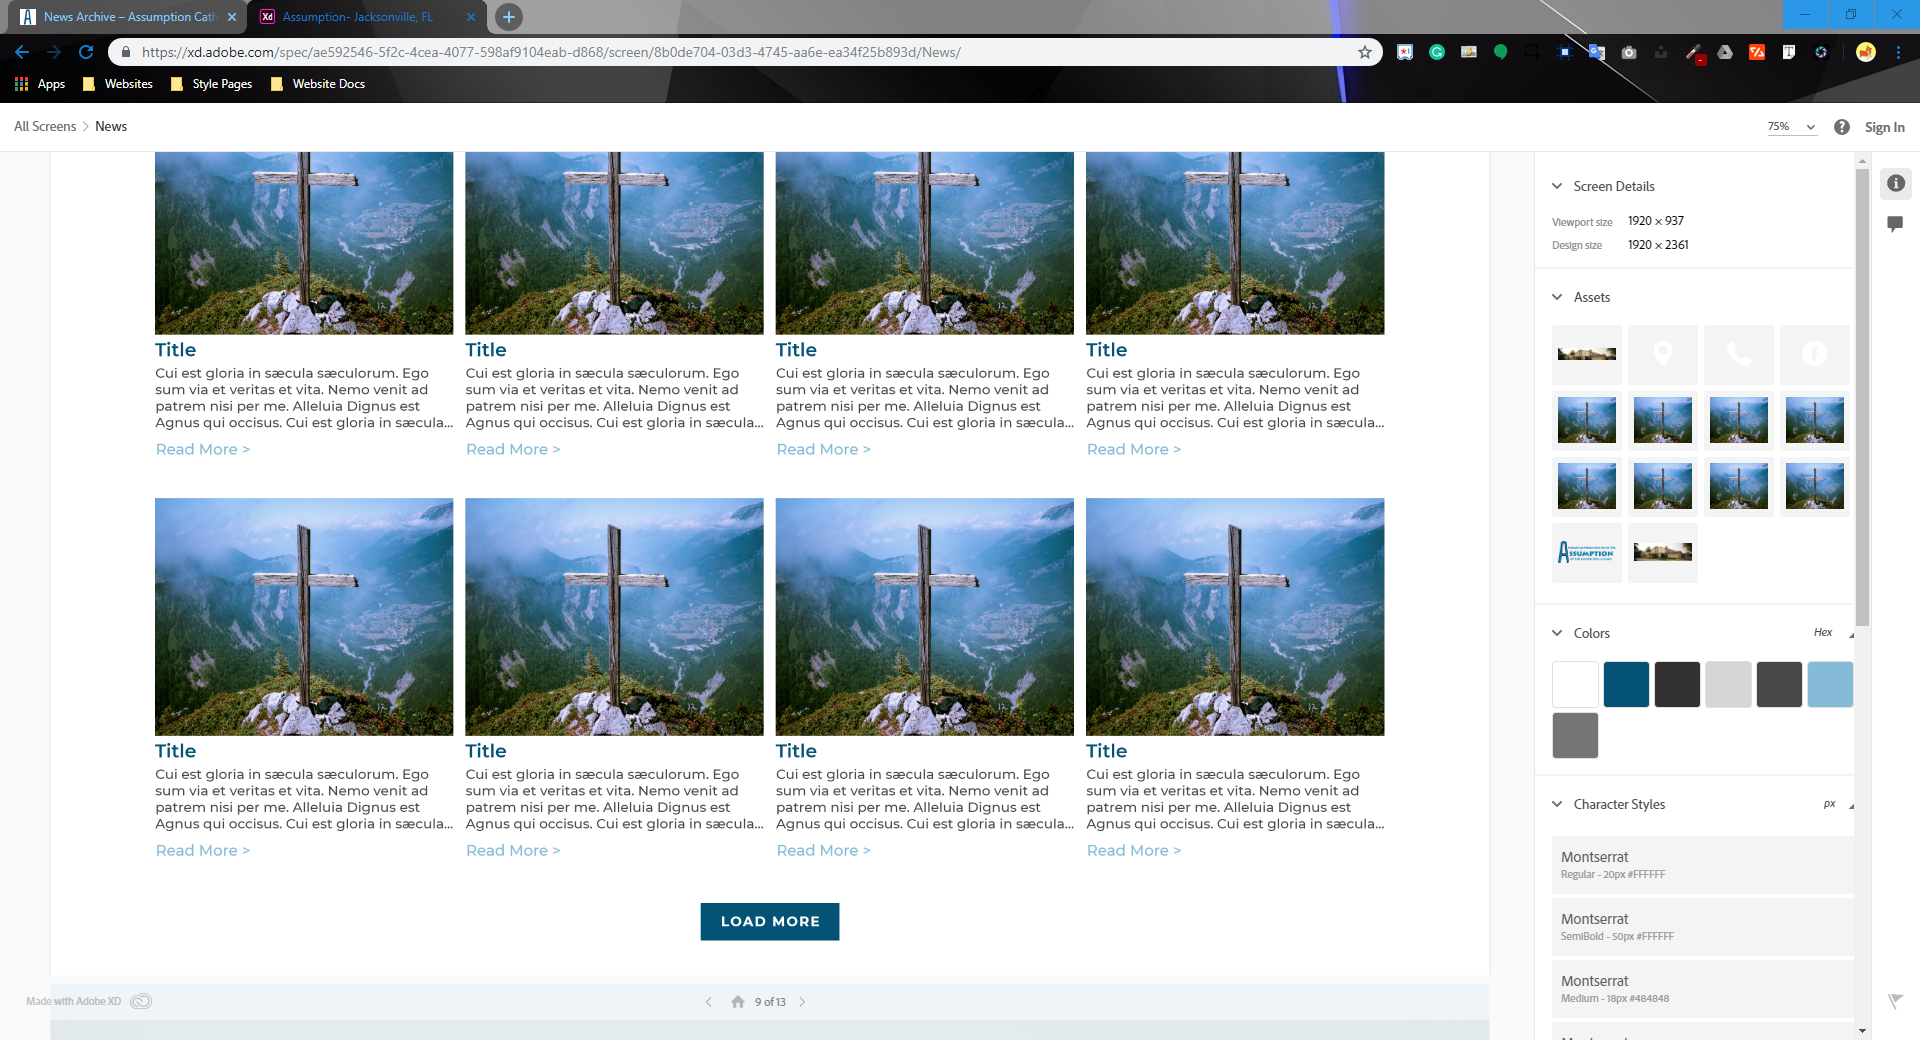Go to the previous screen arrow
The width and height of the screenshot is (1920, 1040).
tap(708, 1002)
